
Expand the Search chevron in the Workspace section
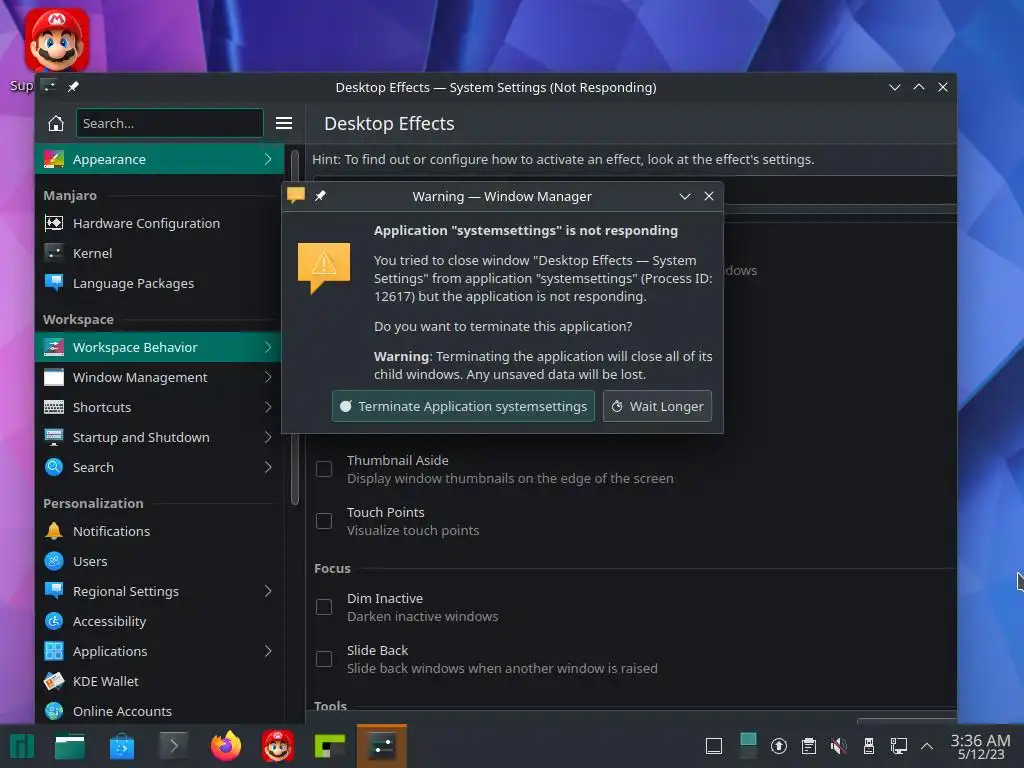click(x=268, y=467)
